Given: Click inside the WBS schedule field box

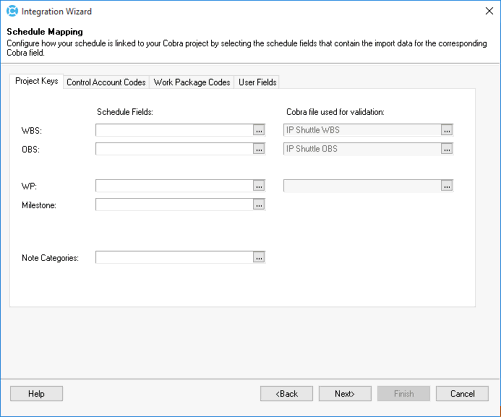Looking at the screenshot, I should point(174,130).
